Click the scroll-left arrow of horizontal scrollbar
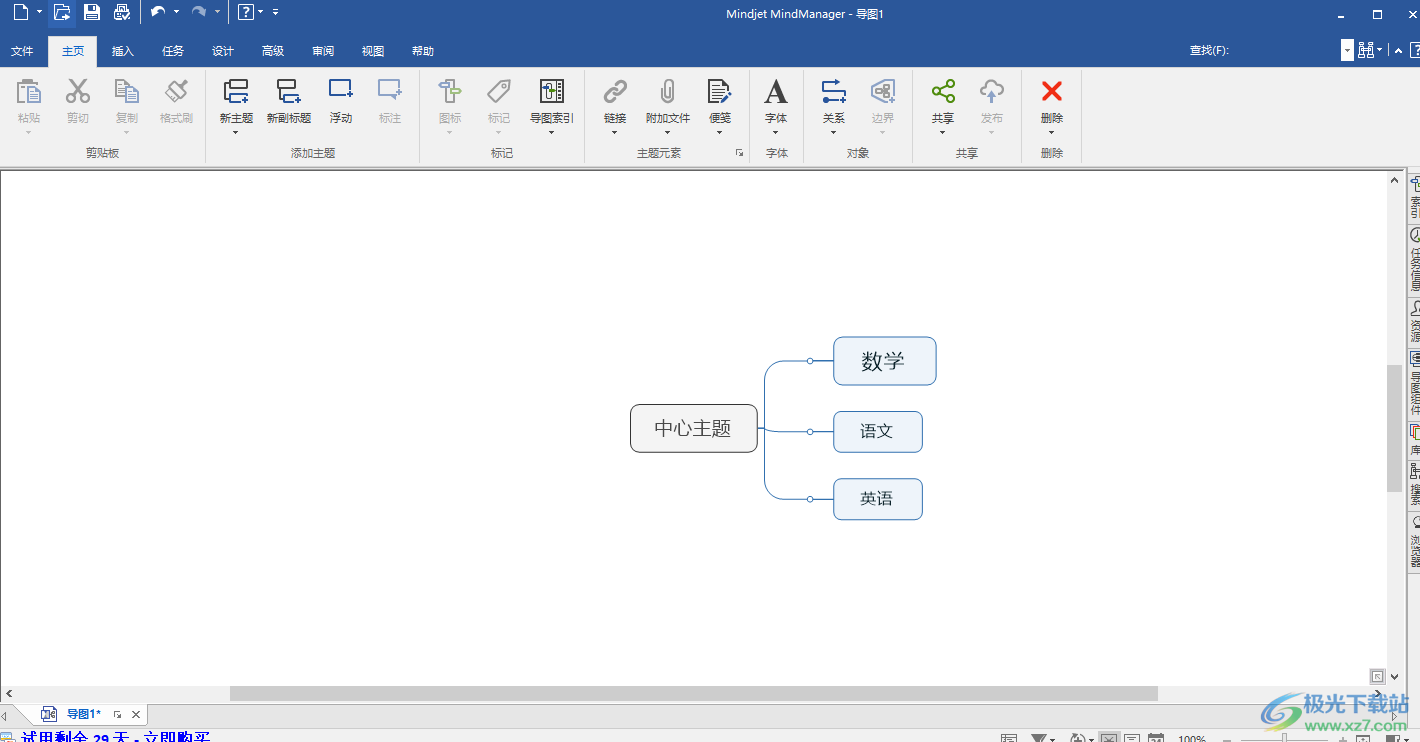The height and width of the screenshot is (742, 1420). coord(9,693)
